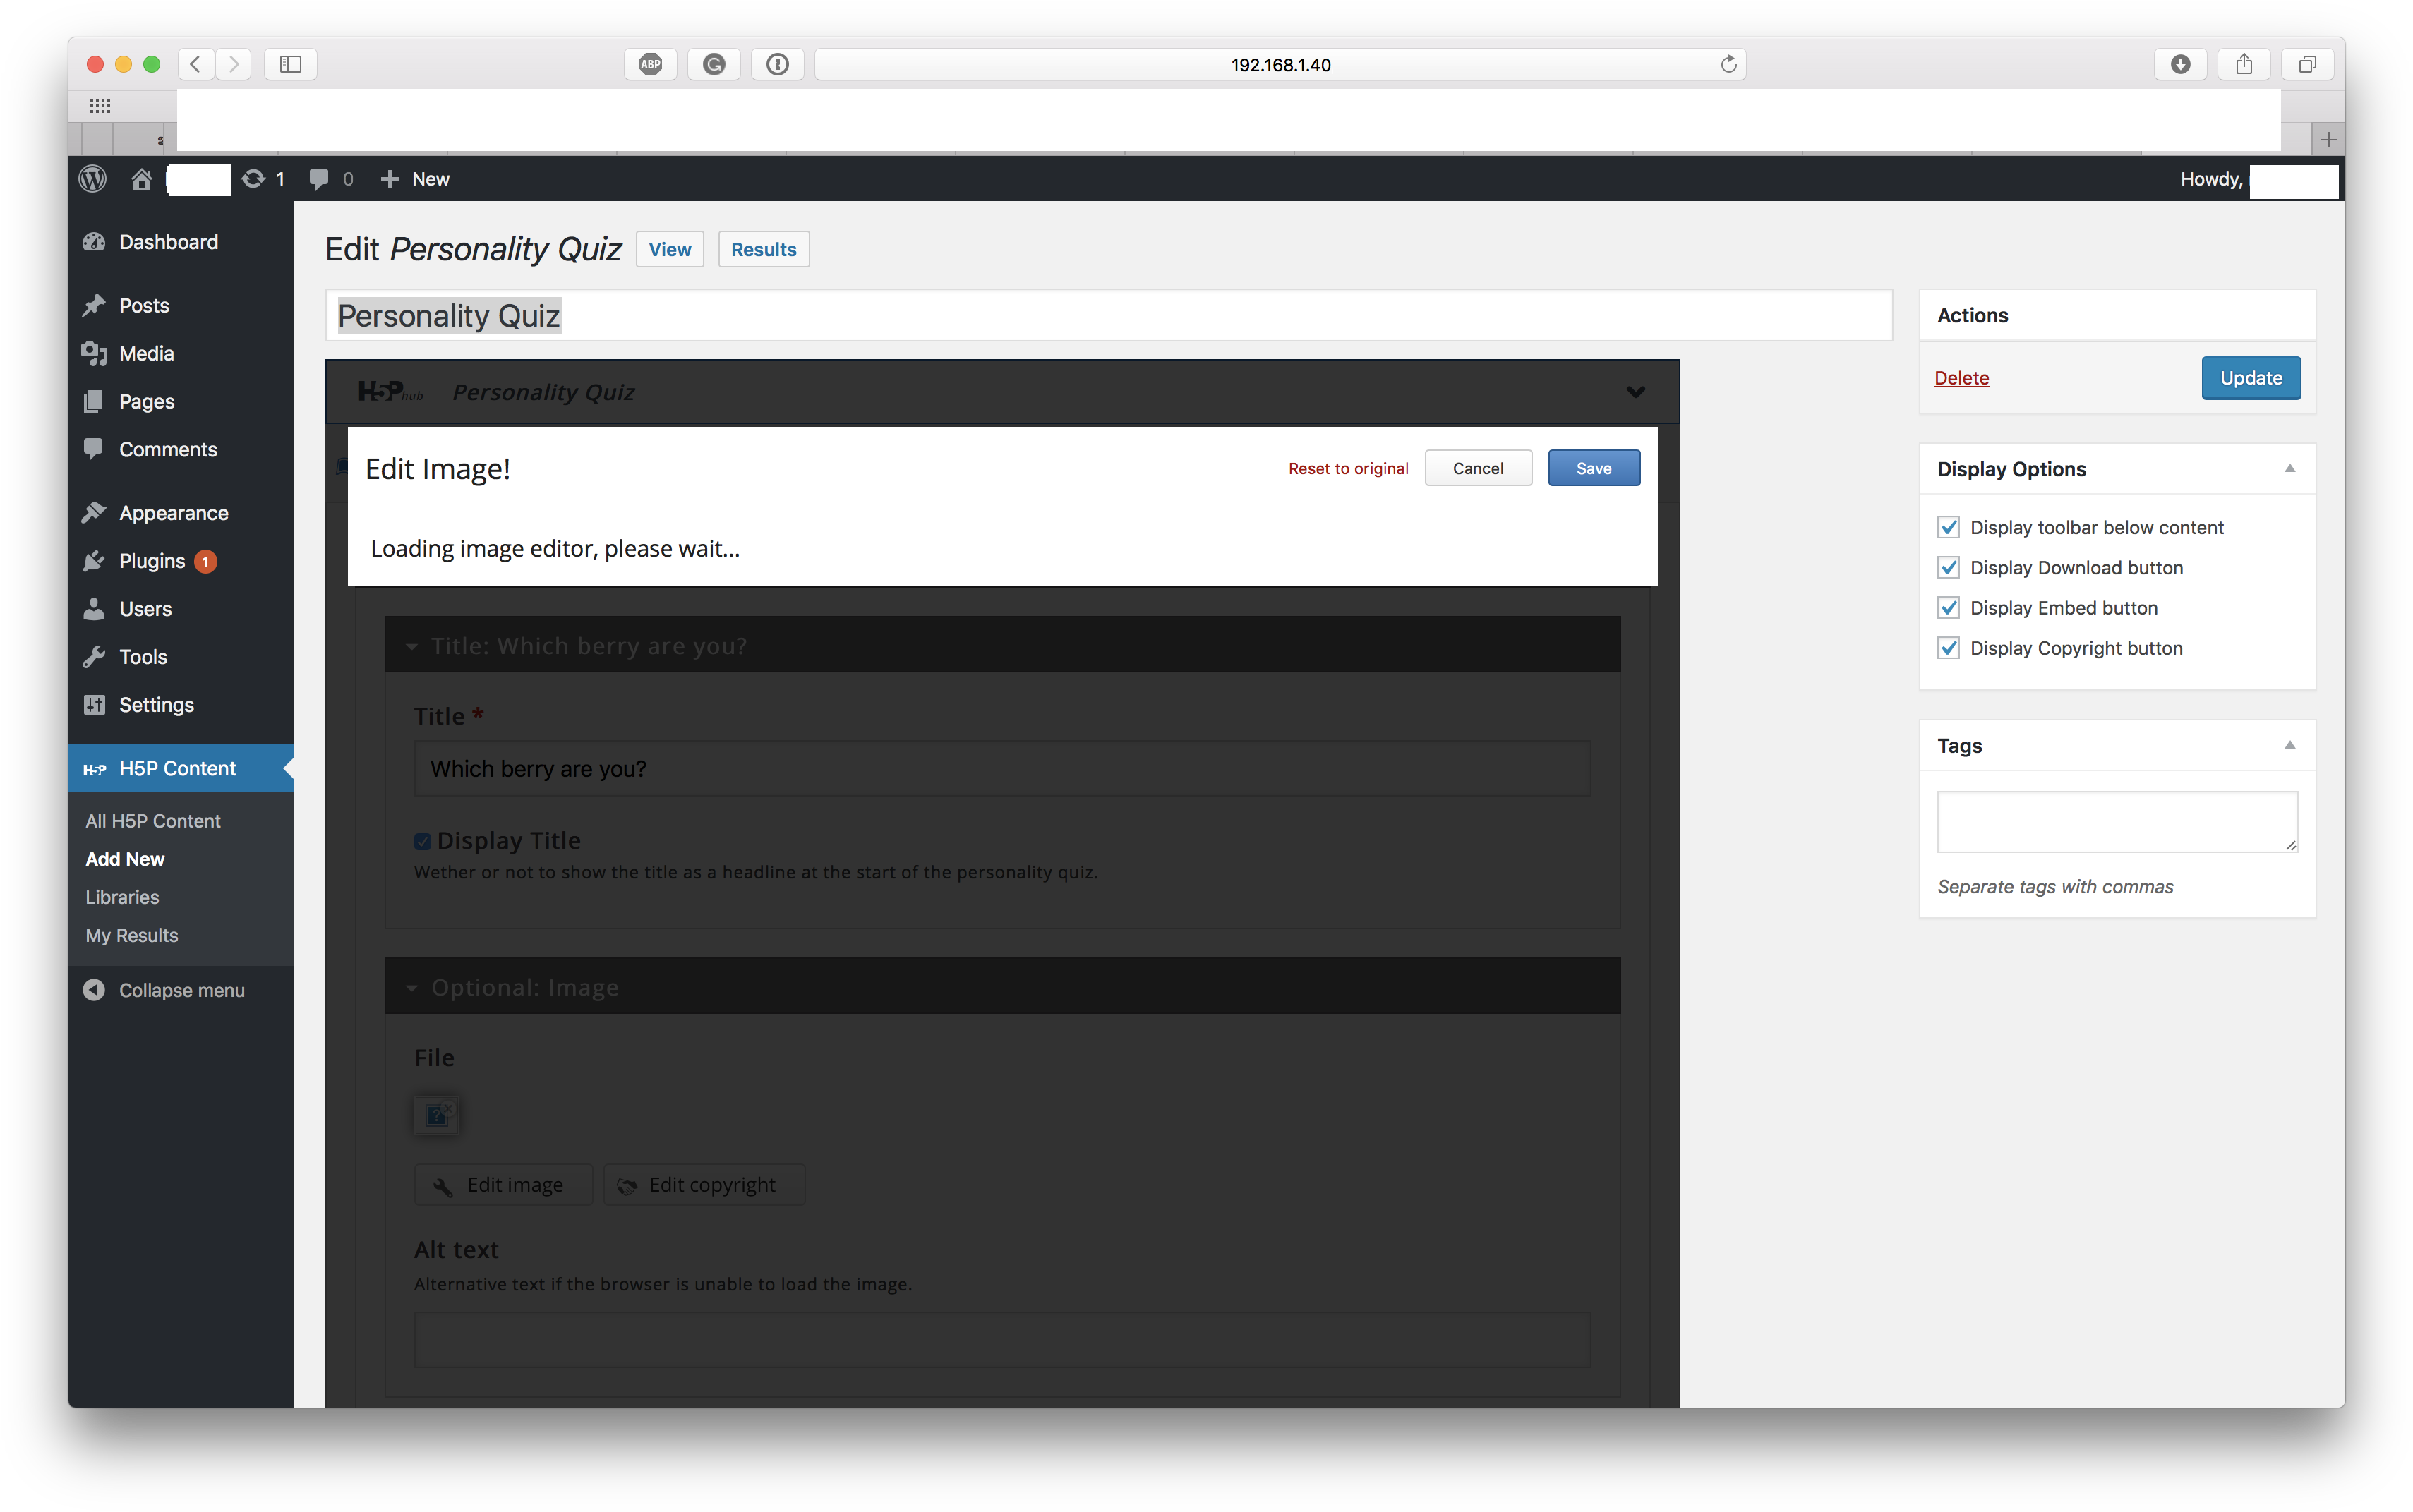This screenshot has height=1512, width=2413.
Task: Uncheck Display toolbar below content
Action: [x=1948, y=527]
